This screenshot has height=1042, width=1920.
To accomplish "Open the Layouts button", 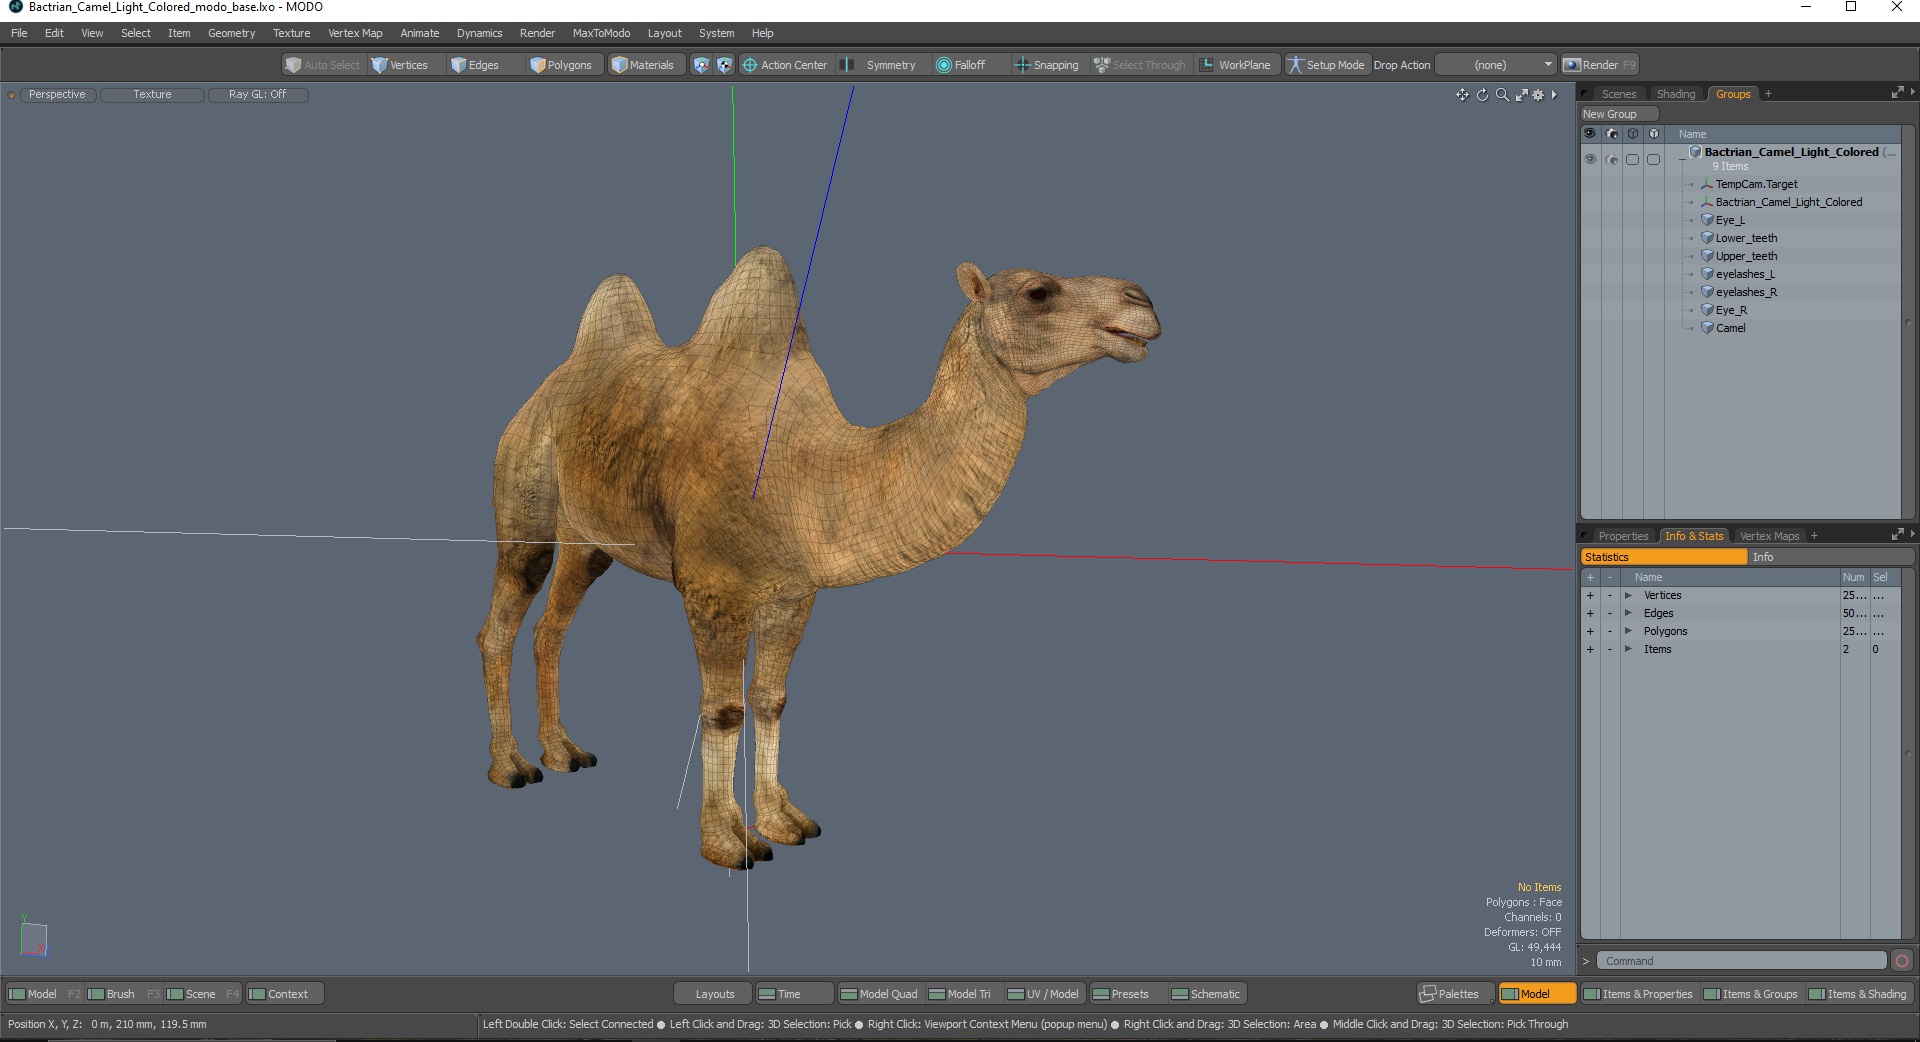I will tap(714, 994).
